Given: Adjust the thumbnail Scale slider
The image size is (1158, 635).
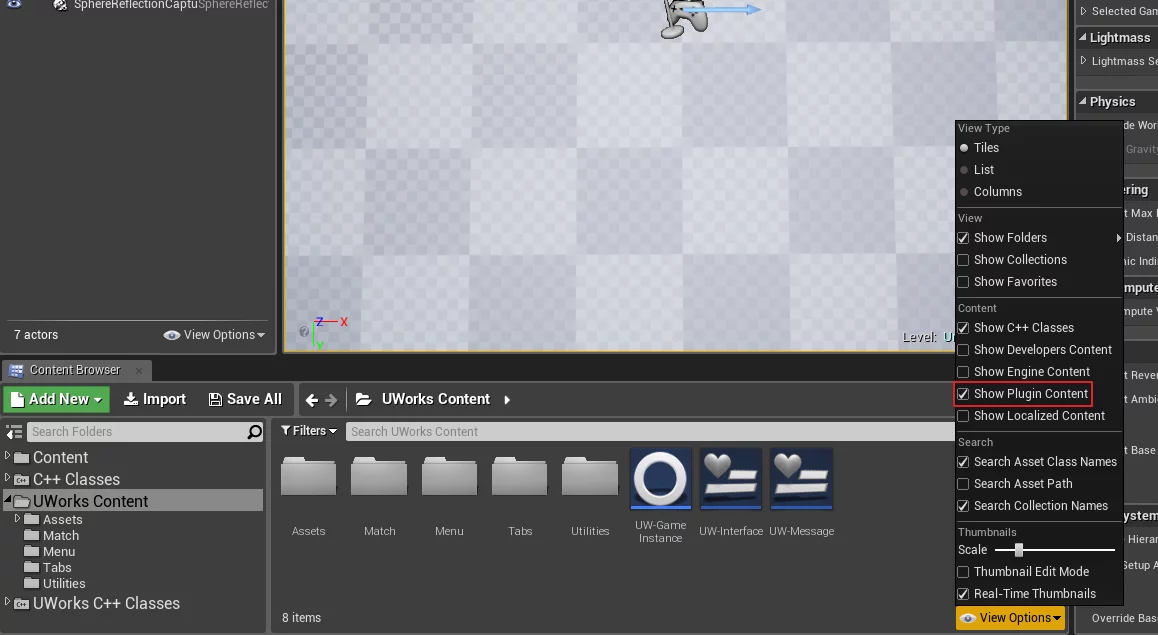Looking at the screenshot, I should pyautogui.click(x=1018, y=550).
